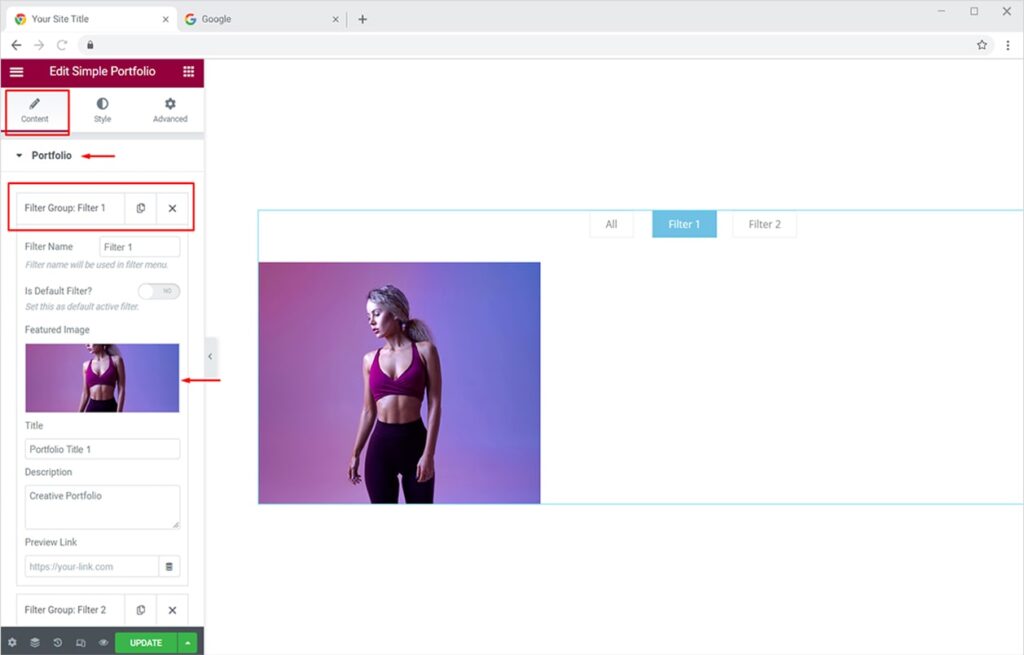
Task: Open the widgets grid panel icon
Action: 189,72
